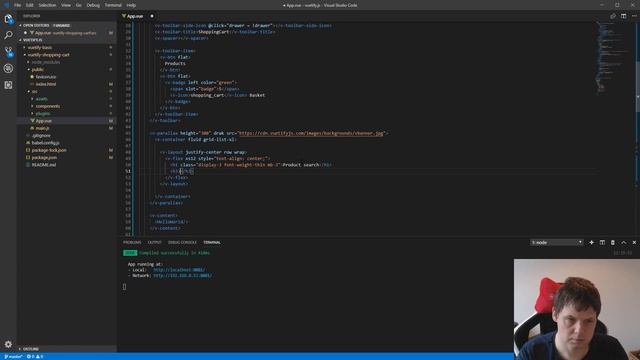Screen dimensions: 640x360
Task: Collapse the Open Editors section
Action: [x=67, y=25]
